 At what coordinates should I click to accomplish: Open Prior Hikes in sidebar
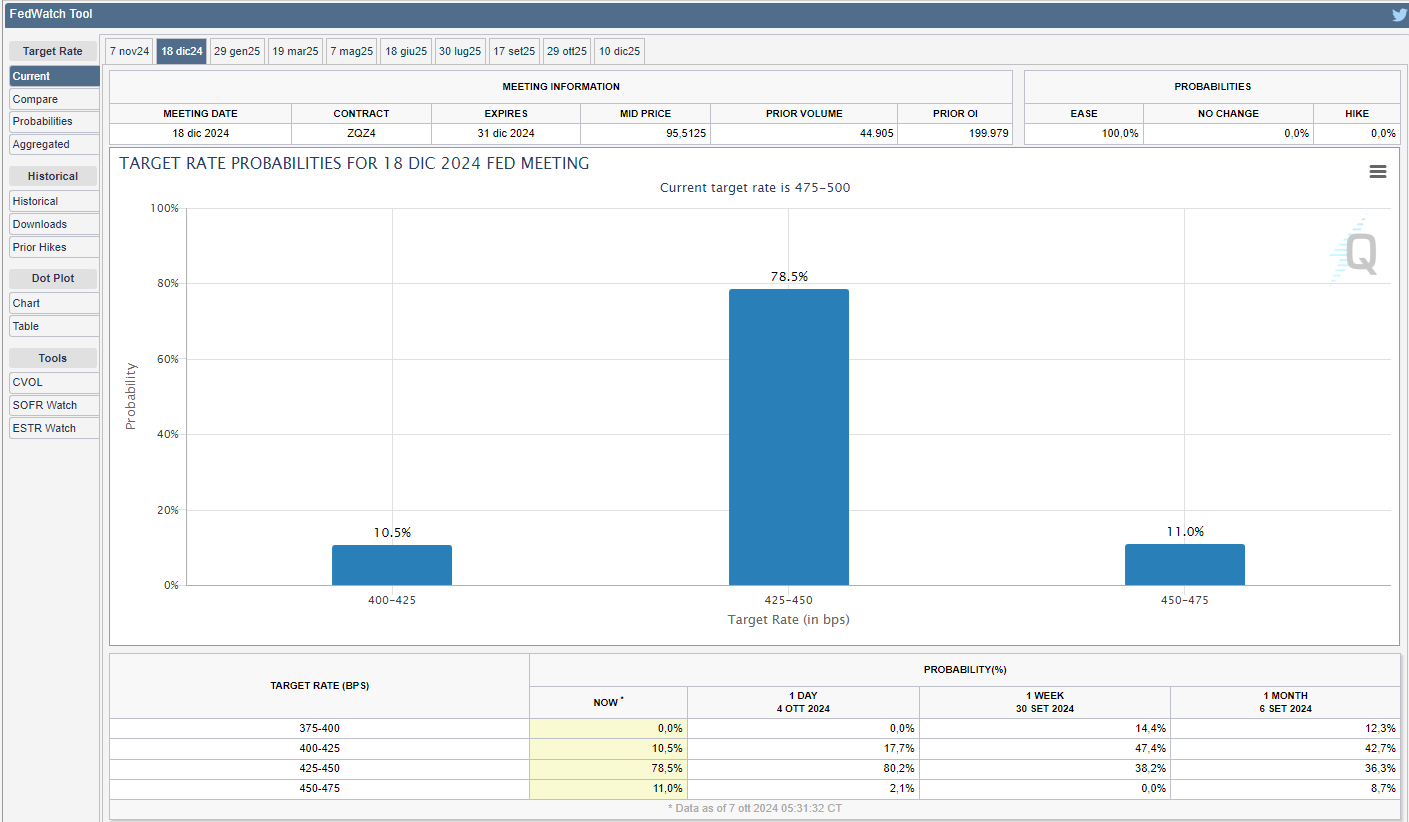click(54, 247)
